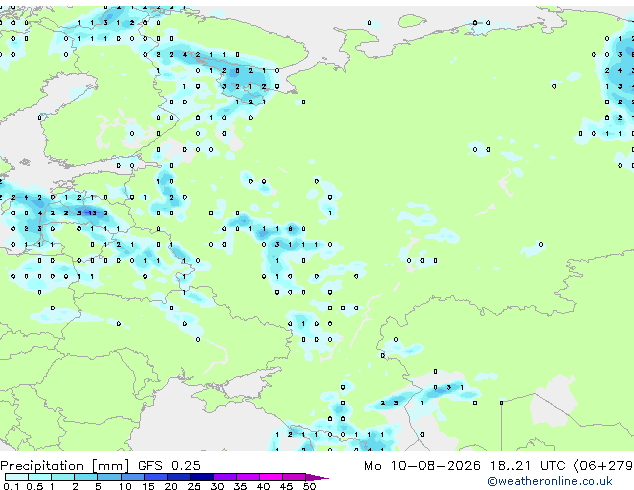Click the weekday 'Mo' label

pyautogui.click(x=373, y=466)
